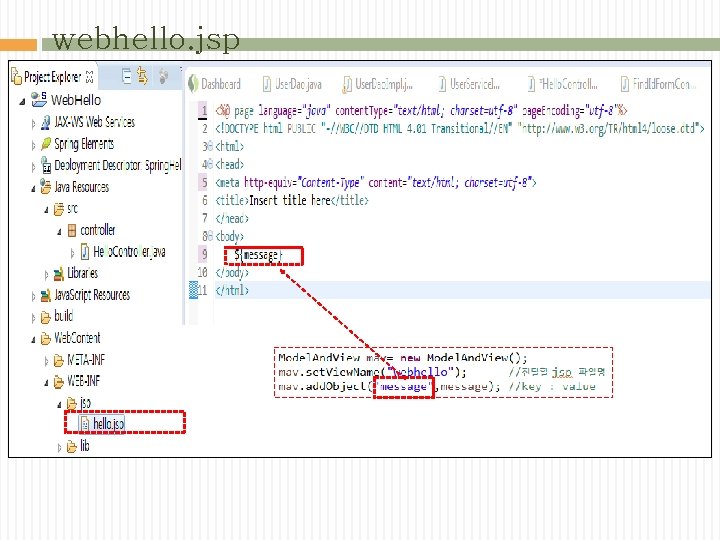
Task: Click the closing html tag on line 11
Action: 232,290
